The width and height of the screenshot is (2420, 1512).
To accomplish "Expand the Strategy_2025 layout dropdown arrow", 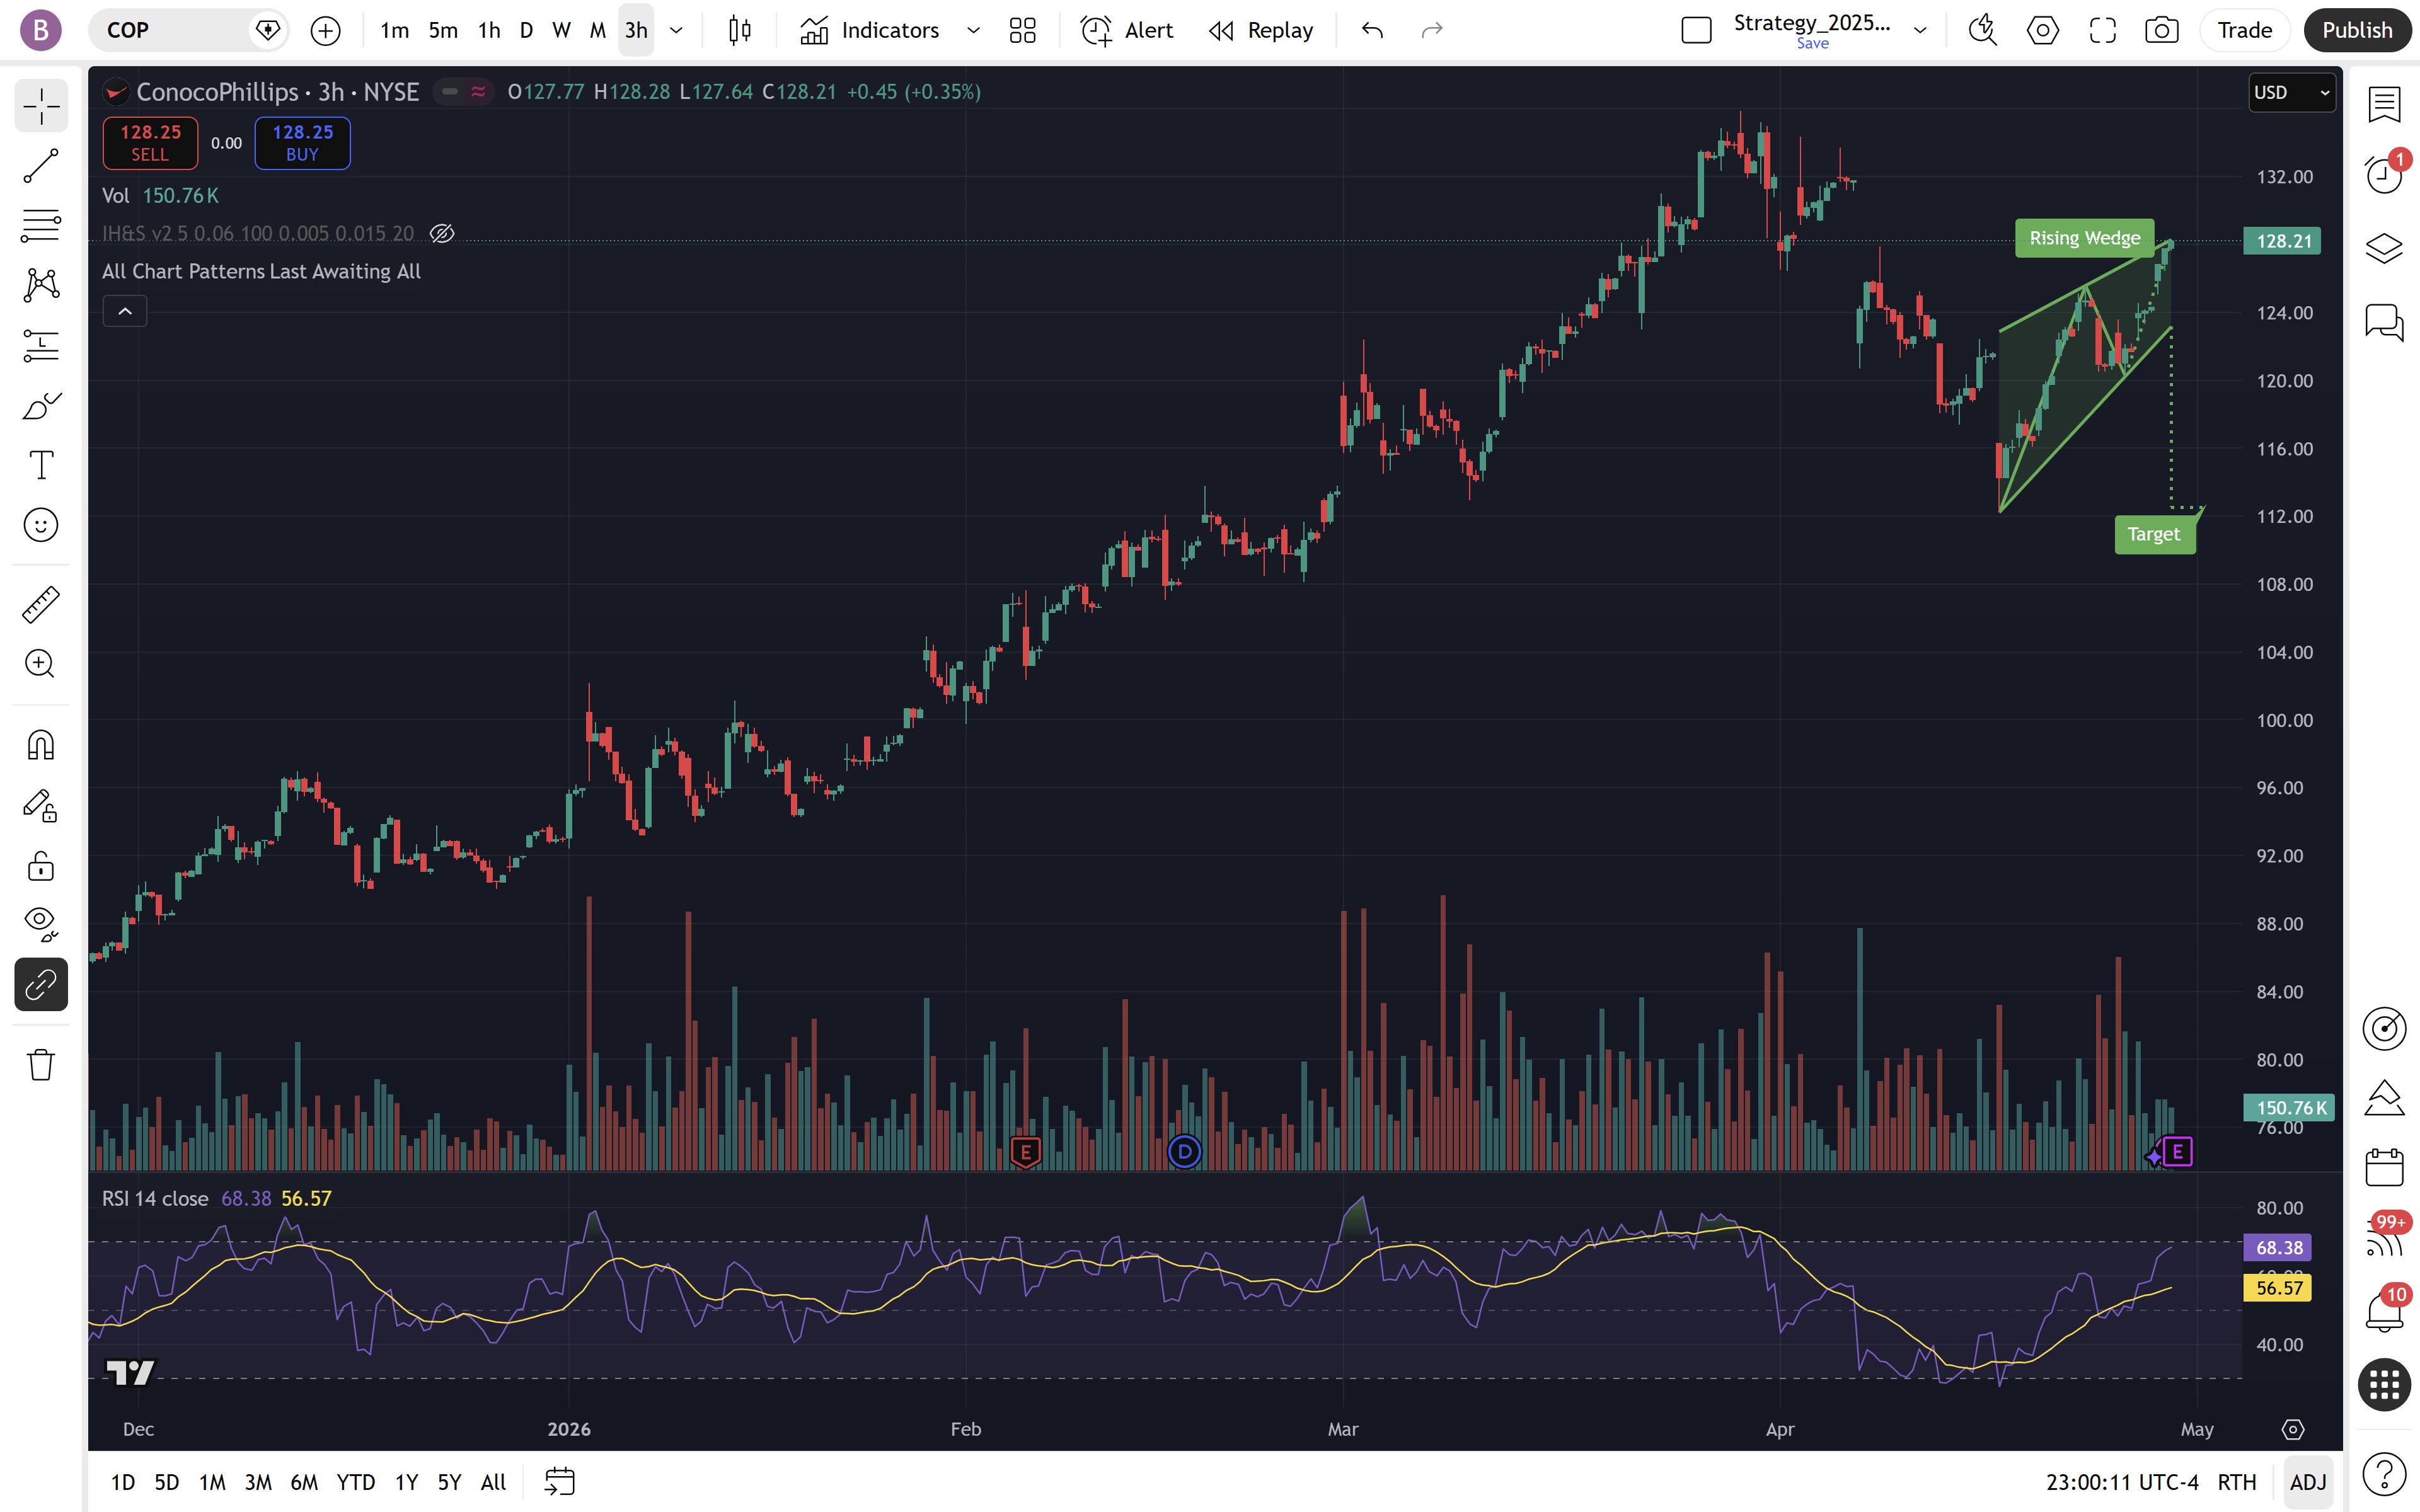I will coord(1920,30).
